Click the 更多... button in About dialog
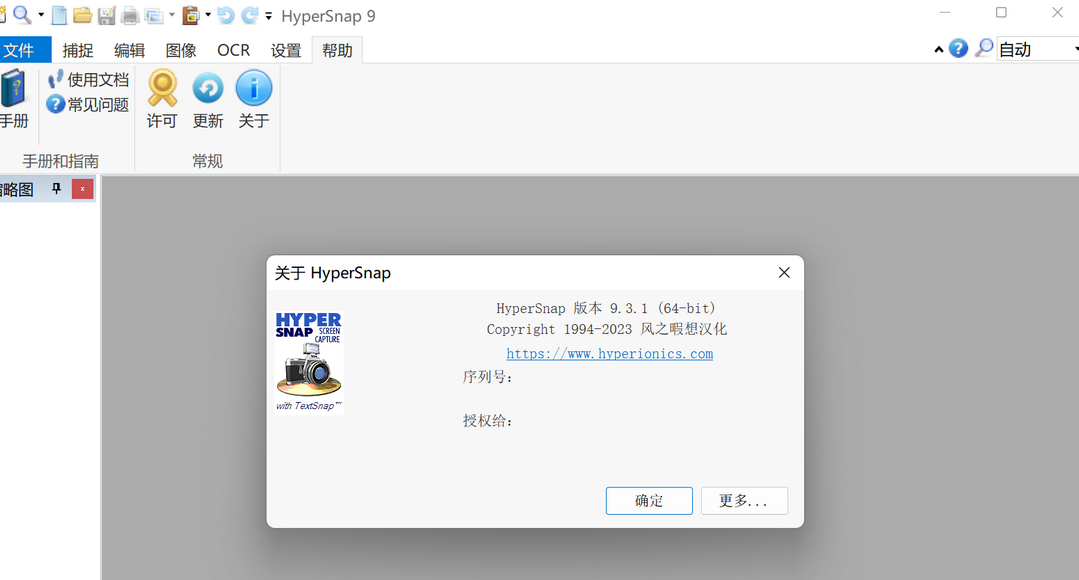This screenshot has width=1079, height=580. point(744,501)
